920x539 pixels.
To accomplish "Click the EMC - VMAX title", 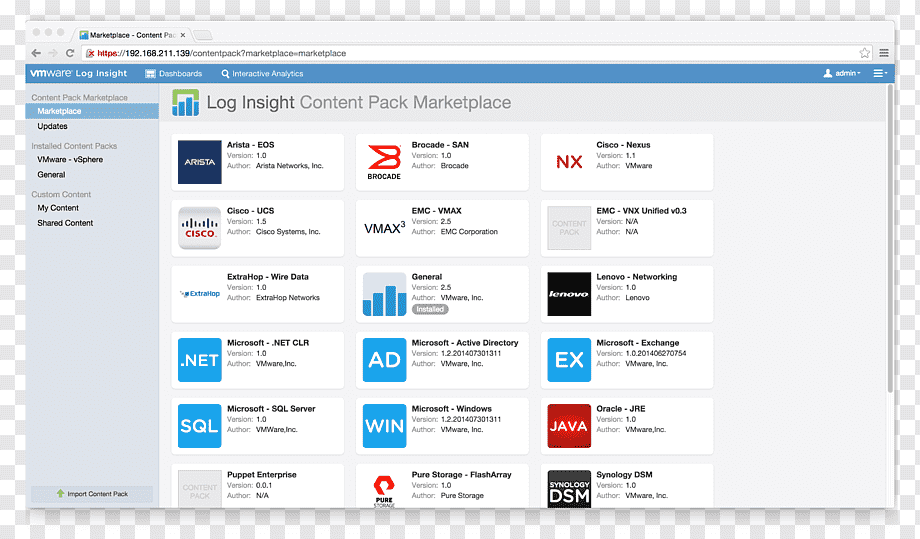I will (437, 211).
